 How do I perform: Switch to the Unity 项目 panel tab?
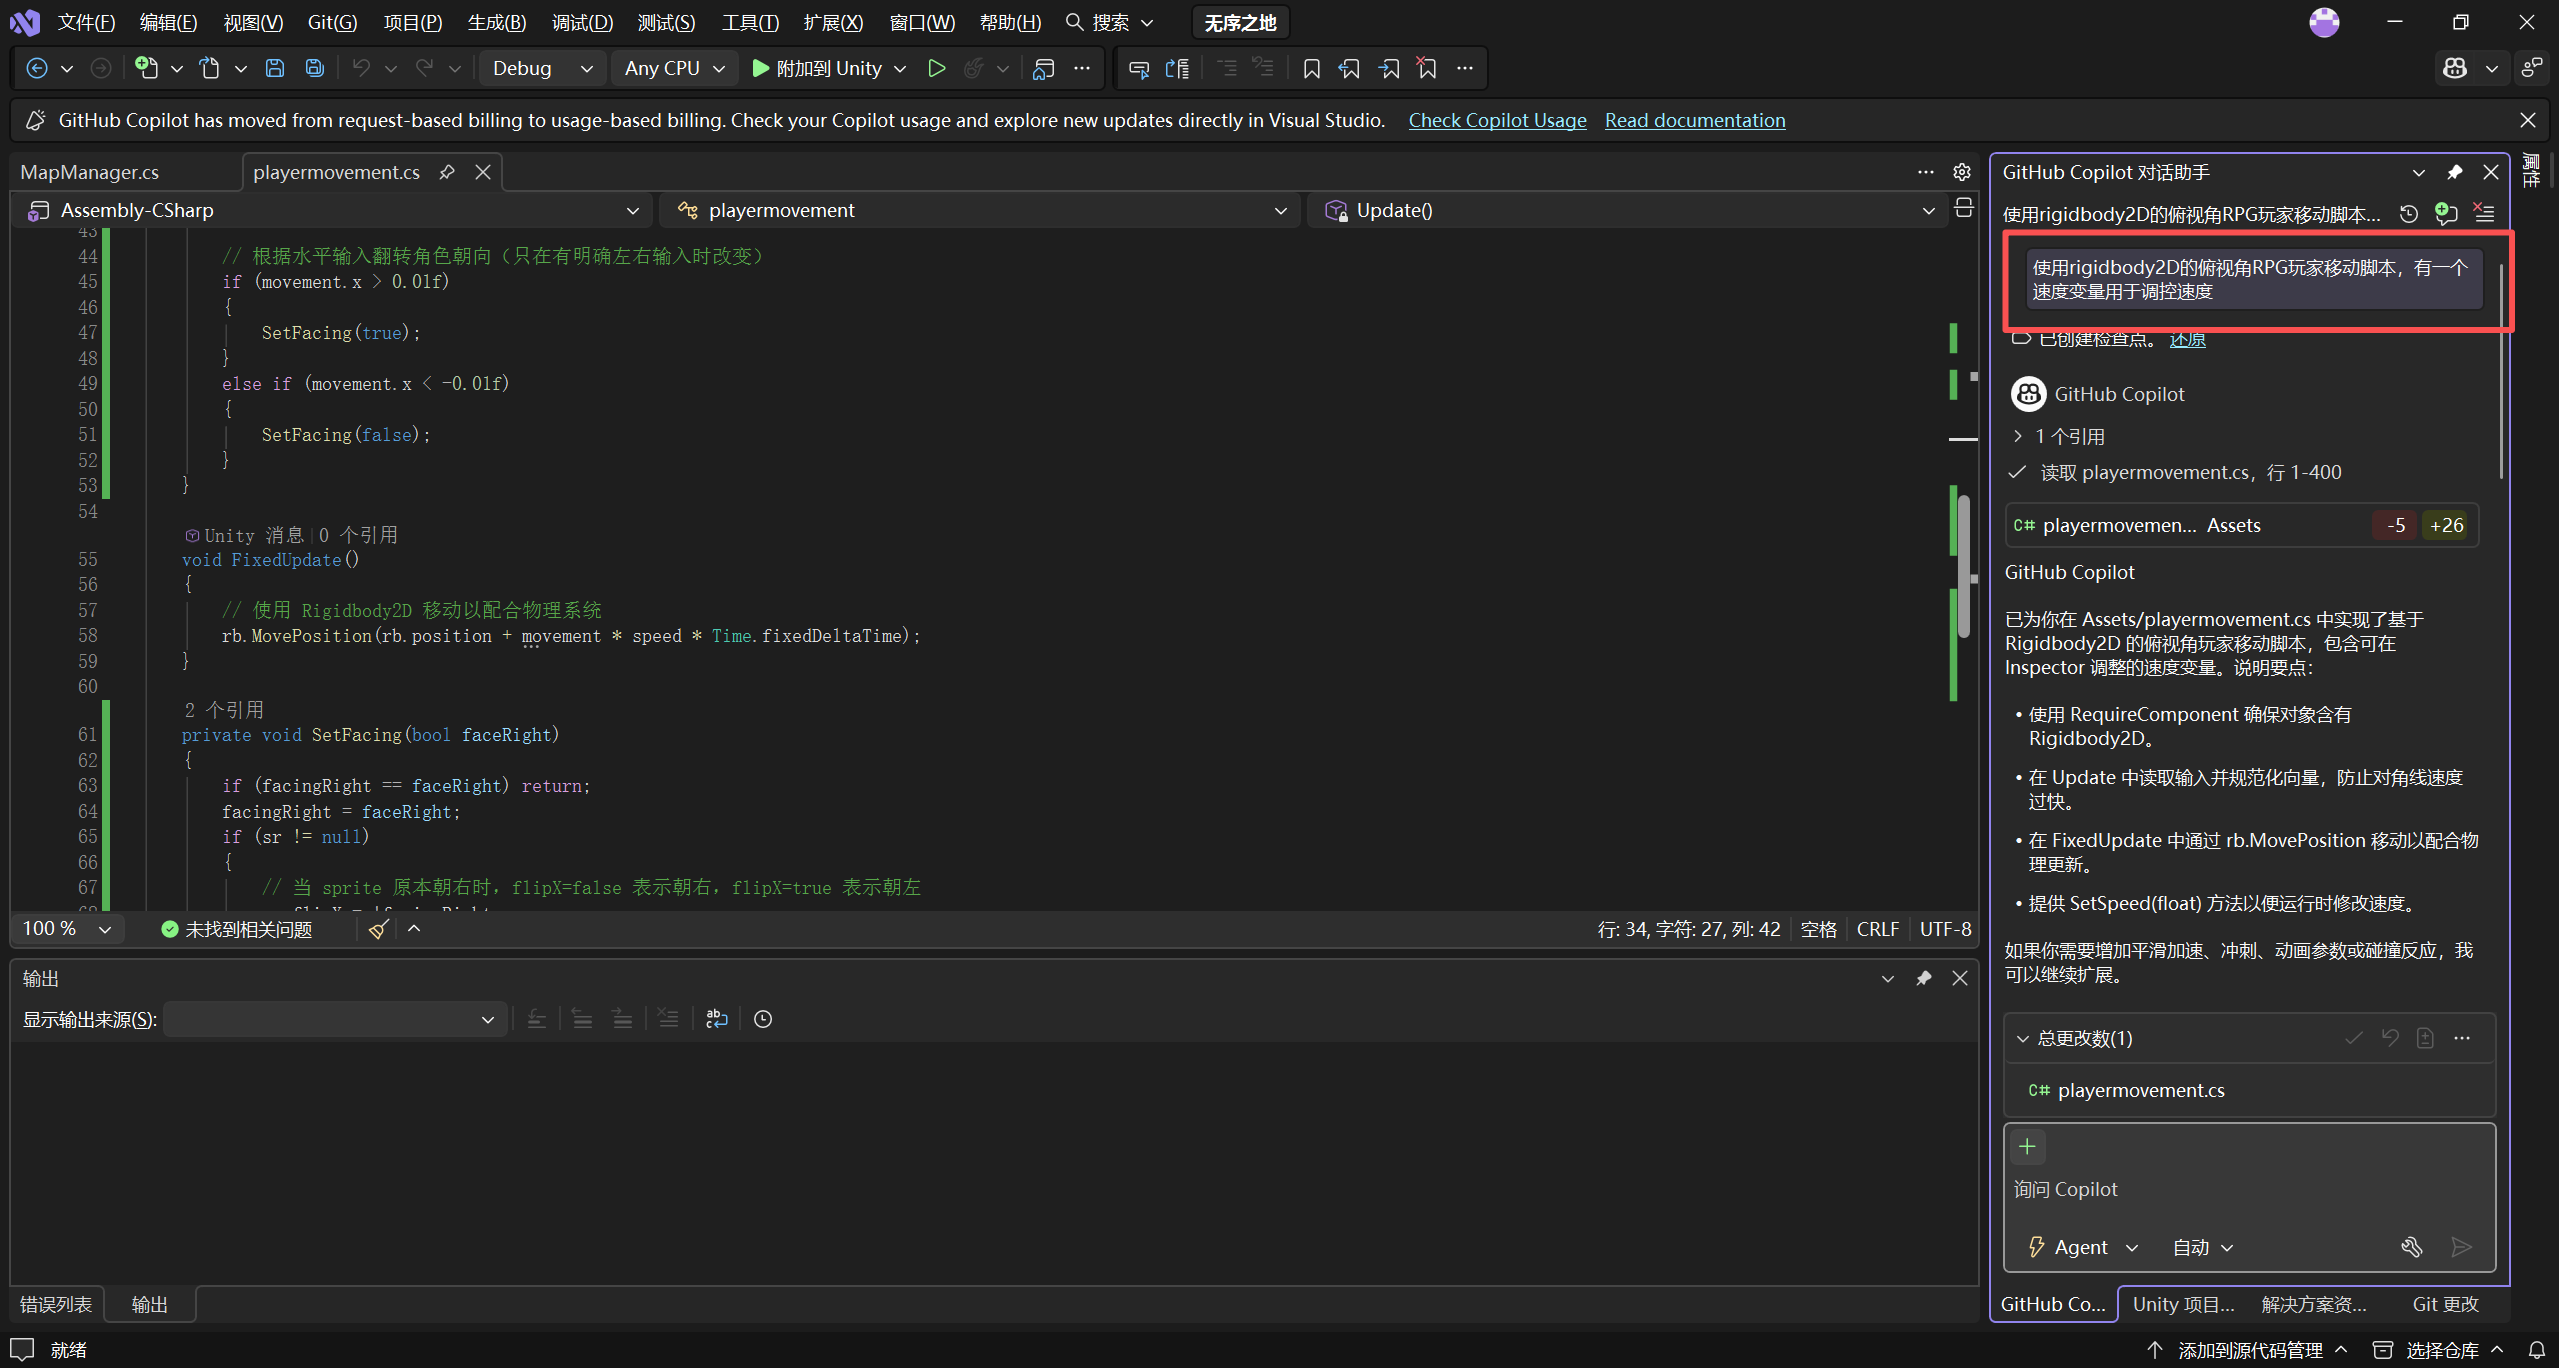2183,1304
